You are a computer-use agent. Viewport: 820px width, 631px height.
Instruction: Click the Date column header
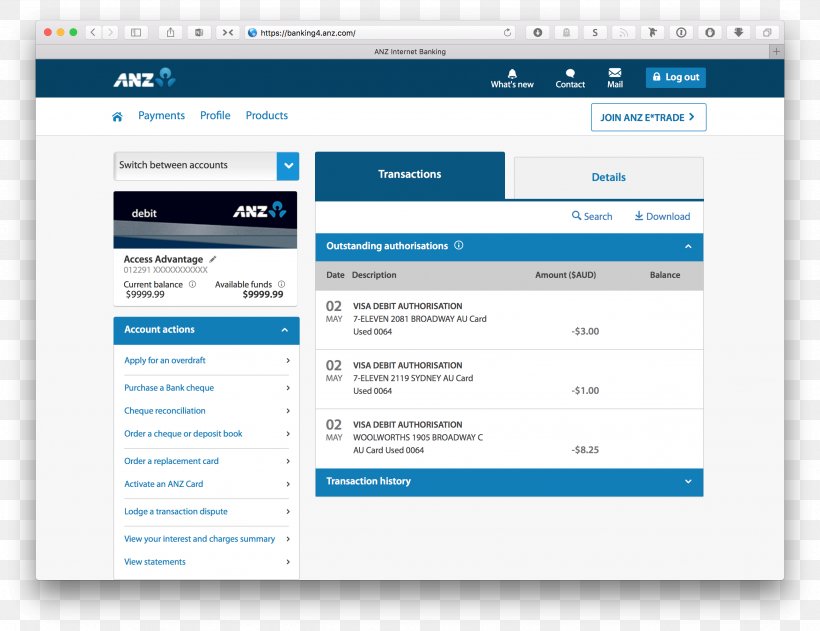pos(335,275)
